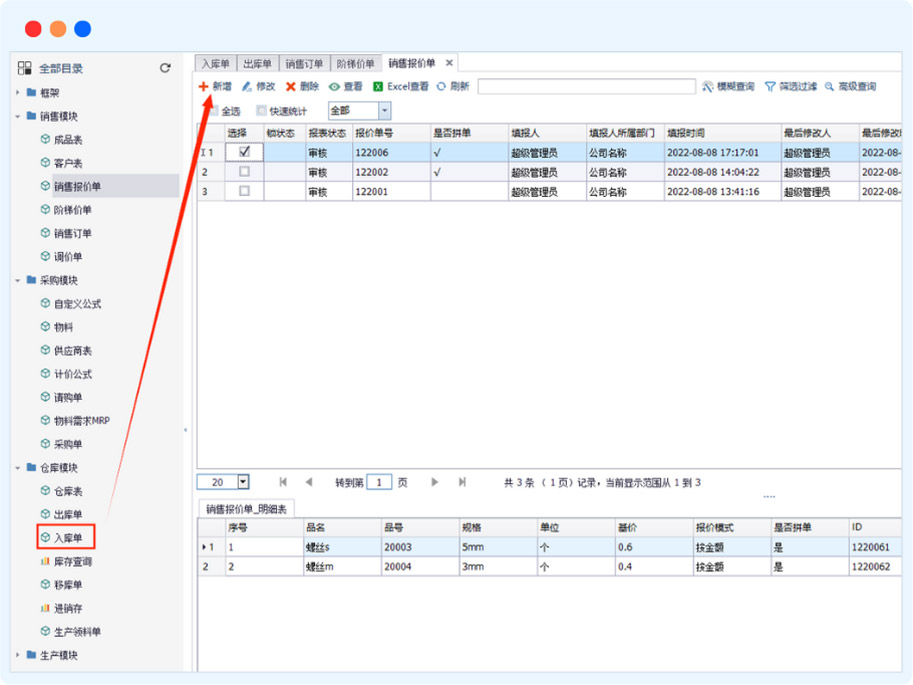Click the 刷新 (Refresh) toolbar icon
The height and width of the screenshot is (685, 913).
click(441, 87)
